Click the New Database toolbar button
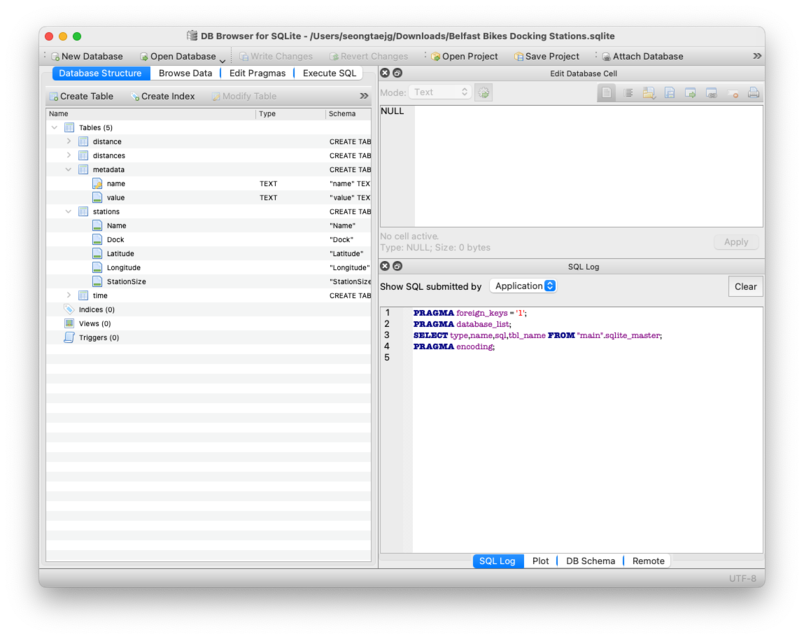 click(87, 56)
